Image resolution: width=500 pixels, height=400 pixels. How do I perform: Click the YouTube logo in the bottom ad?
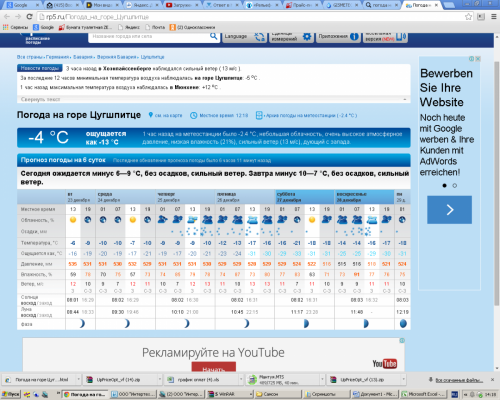(x=385, y=364)
